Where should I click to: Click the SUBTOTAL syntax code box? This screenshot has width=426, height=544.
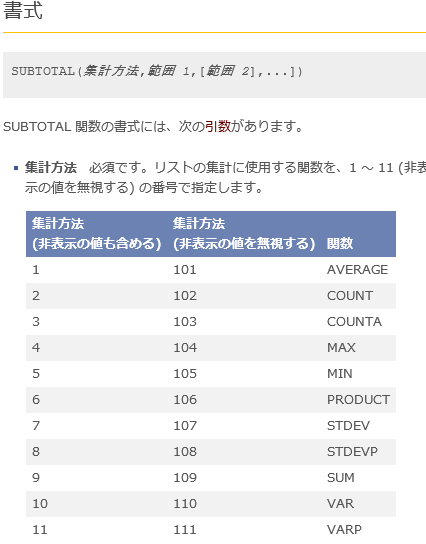click(214, 75)
